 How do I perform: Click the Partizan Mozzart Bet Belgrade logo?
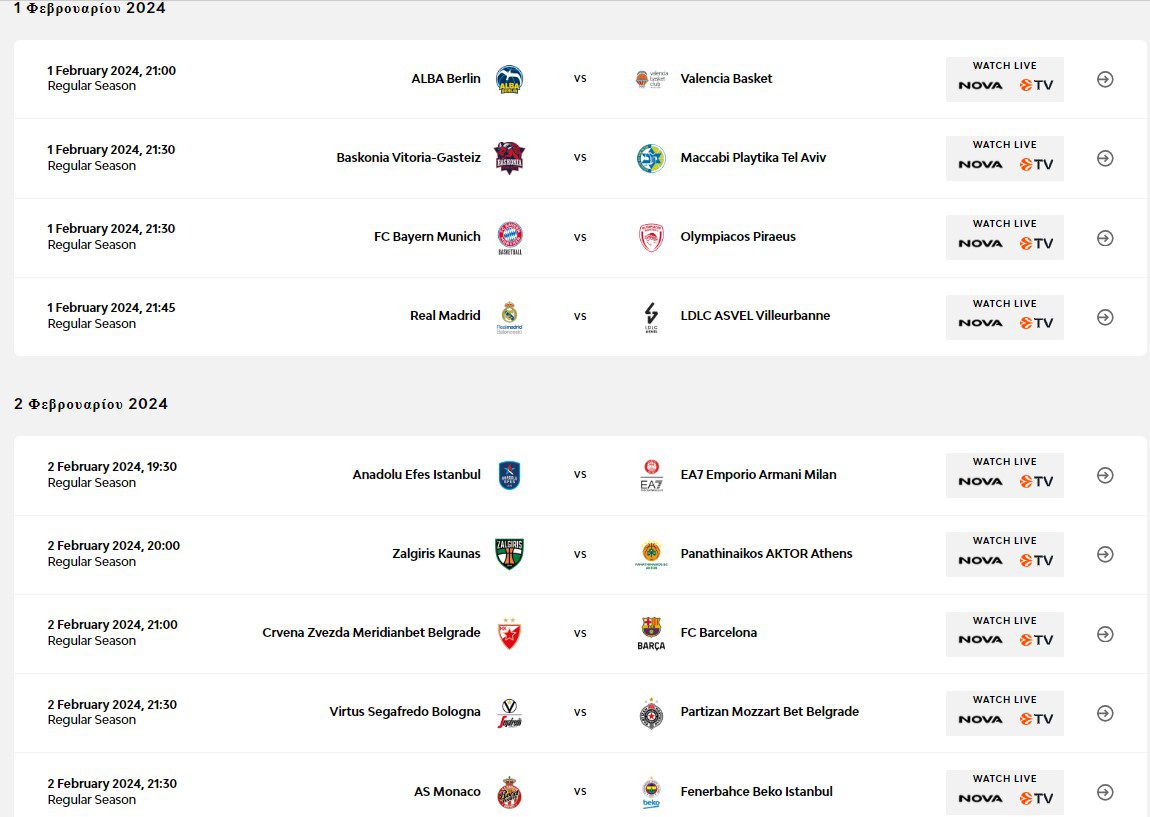point(651,713)
